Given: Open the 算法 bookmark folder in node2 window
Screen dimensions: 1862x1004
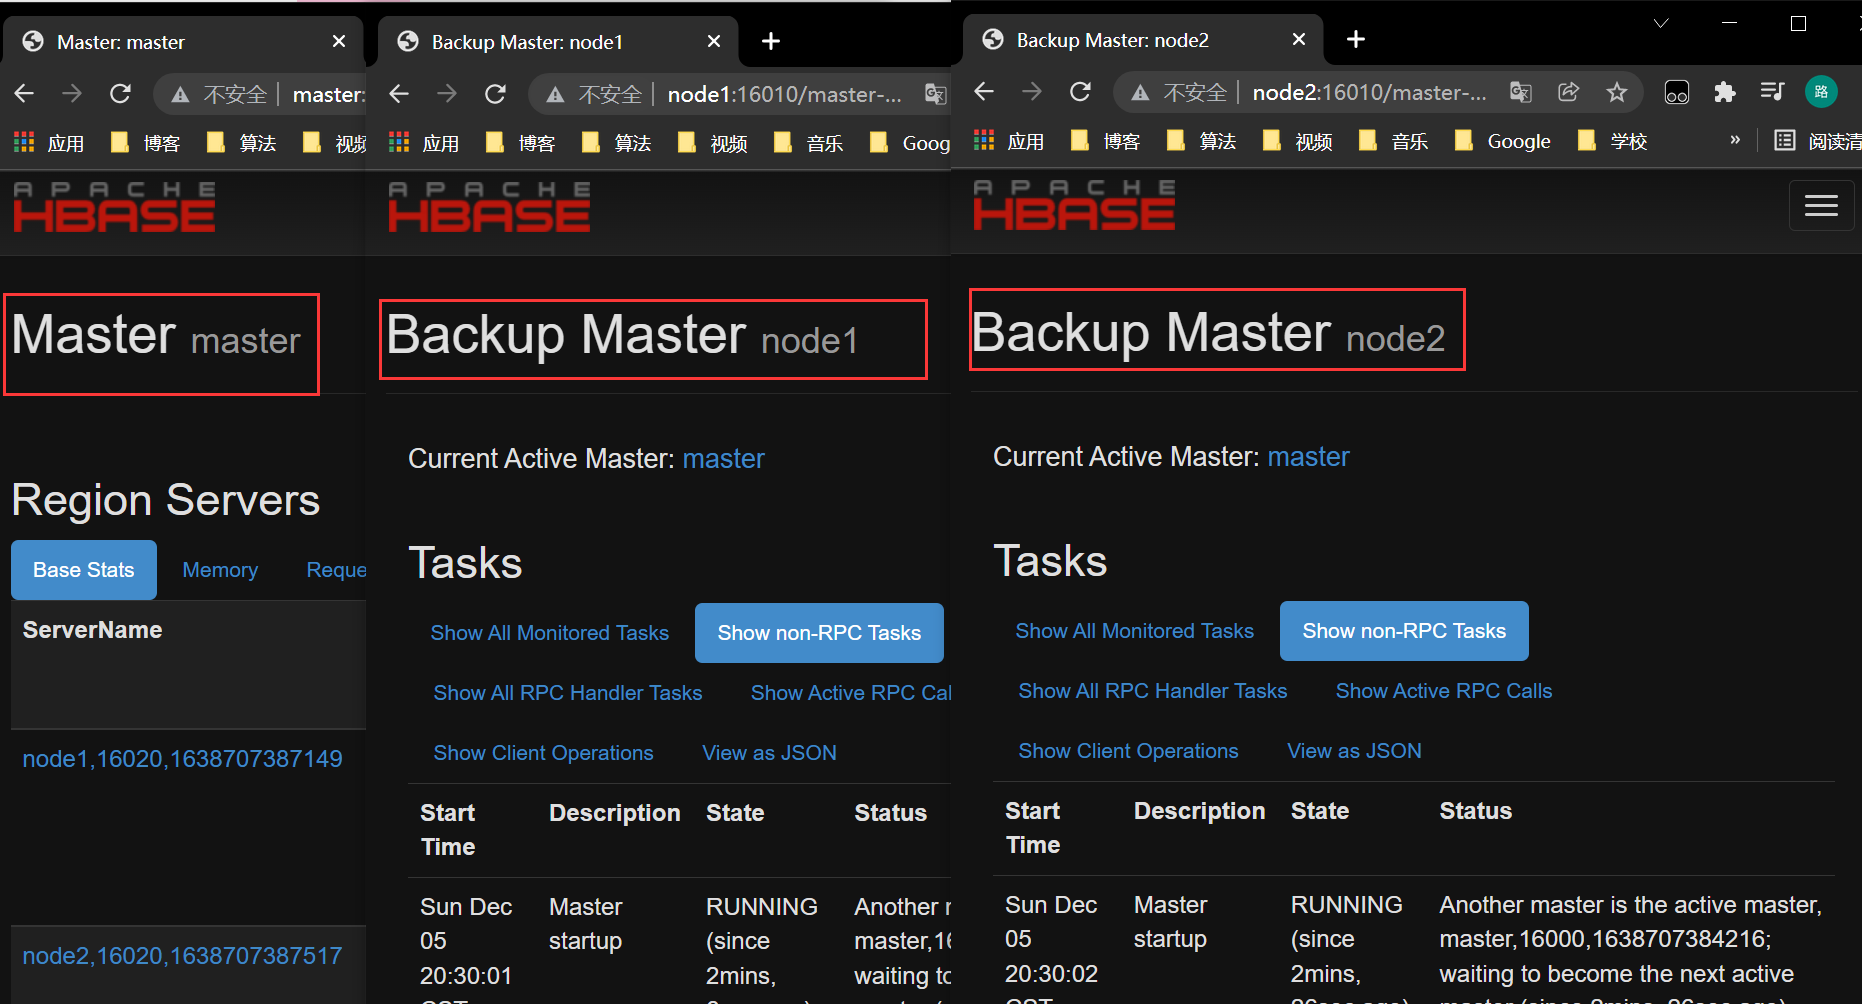Looking at the screenshot, I should (x=1202, y=141).
